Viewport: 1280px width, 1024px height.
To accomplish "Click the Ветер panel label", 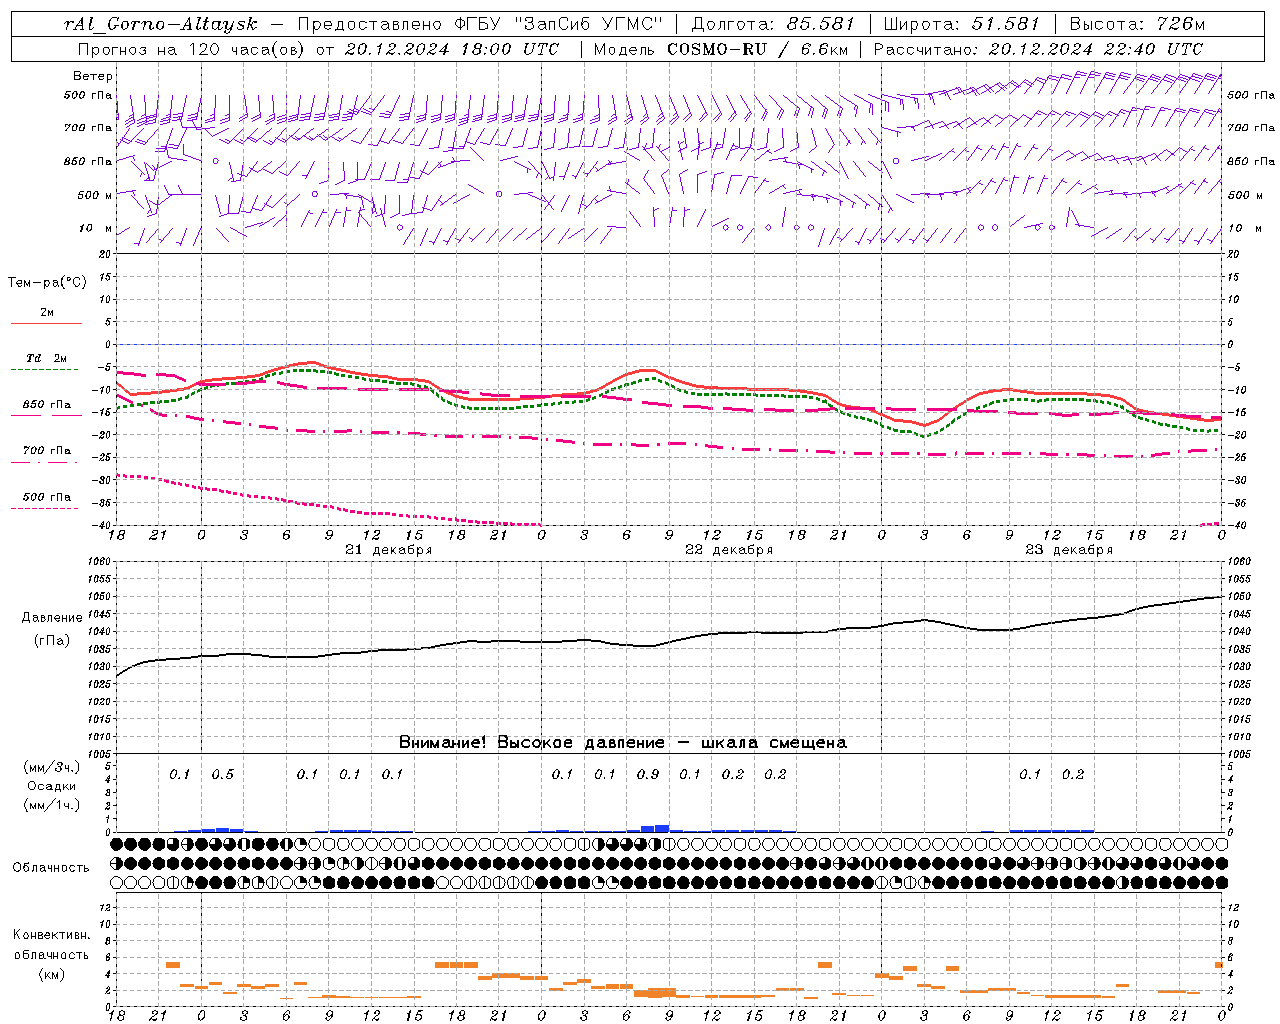I will (x=93, y=76).
